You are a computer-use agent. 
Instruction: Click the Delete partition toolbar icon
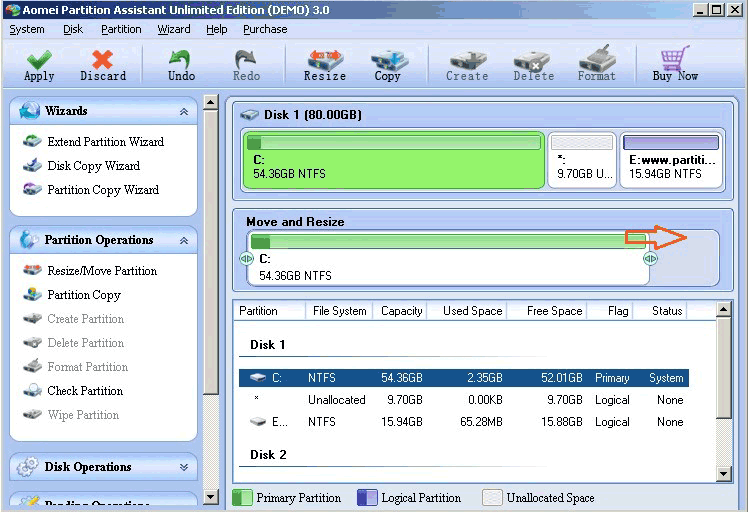(x=532, y=61)
